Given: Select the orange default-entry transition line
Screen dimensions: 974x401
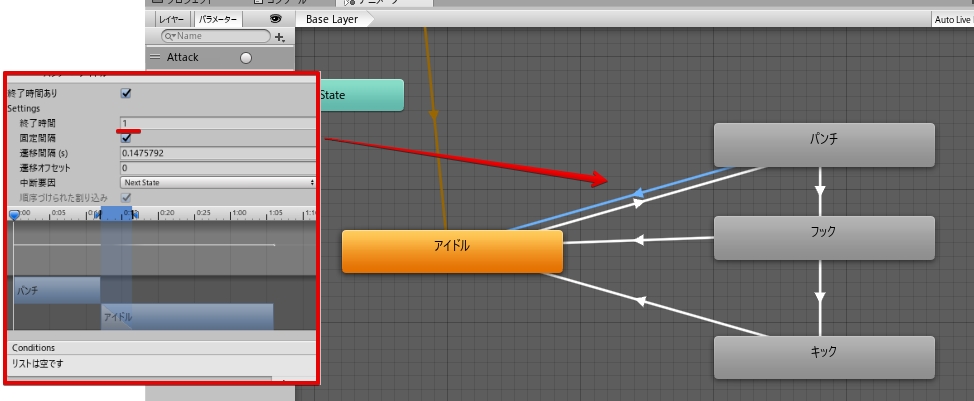Looking at the screenshot, I should coord(434,115).
